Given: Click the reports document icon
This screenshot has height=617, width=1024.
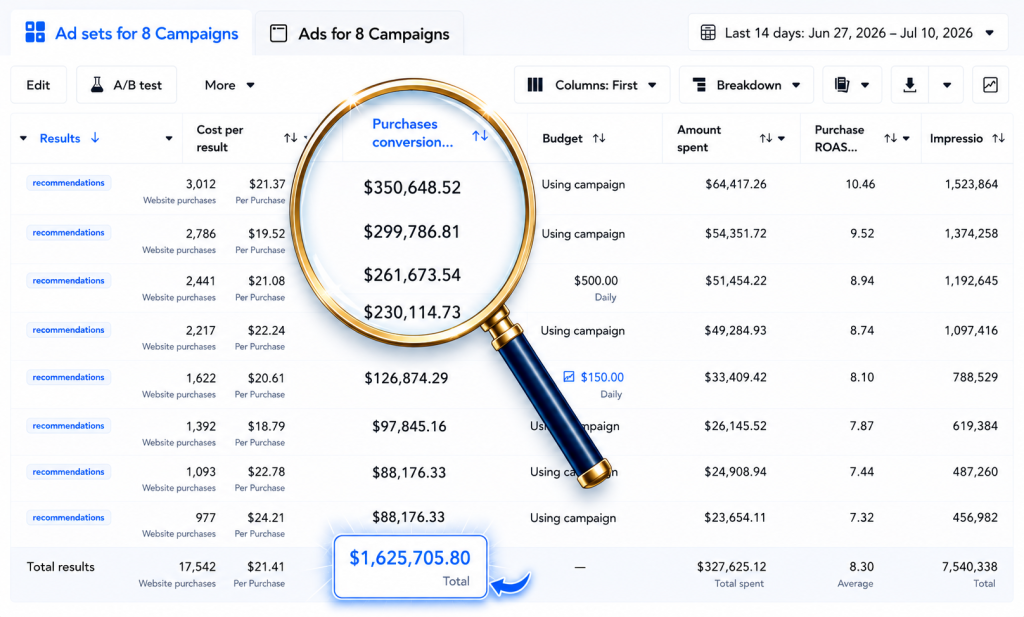Looking at the screenshot, I should [x=842, y=85].
